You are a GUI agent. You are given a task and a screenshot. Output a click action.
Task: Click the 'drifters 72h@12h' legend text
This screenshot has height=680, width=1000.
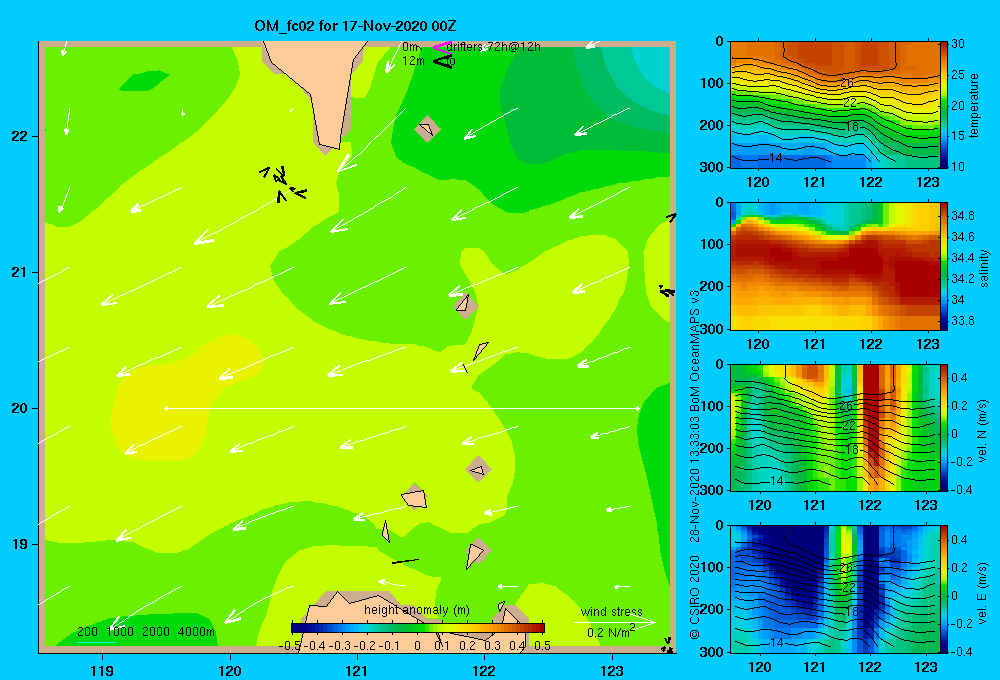pos(494,47)
